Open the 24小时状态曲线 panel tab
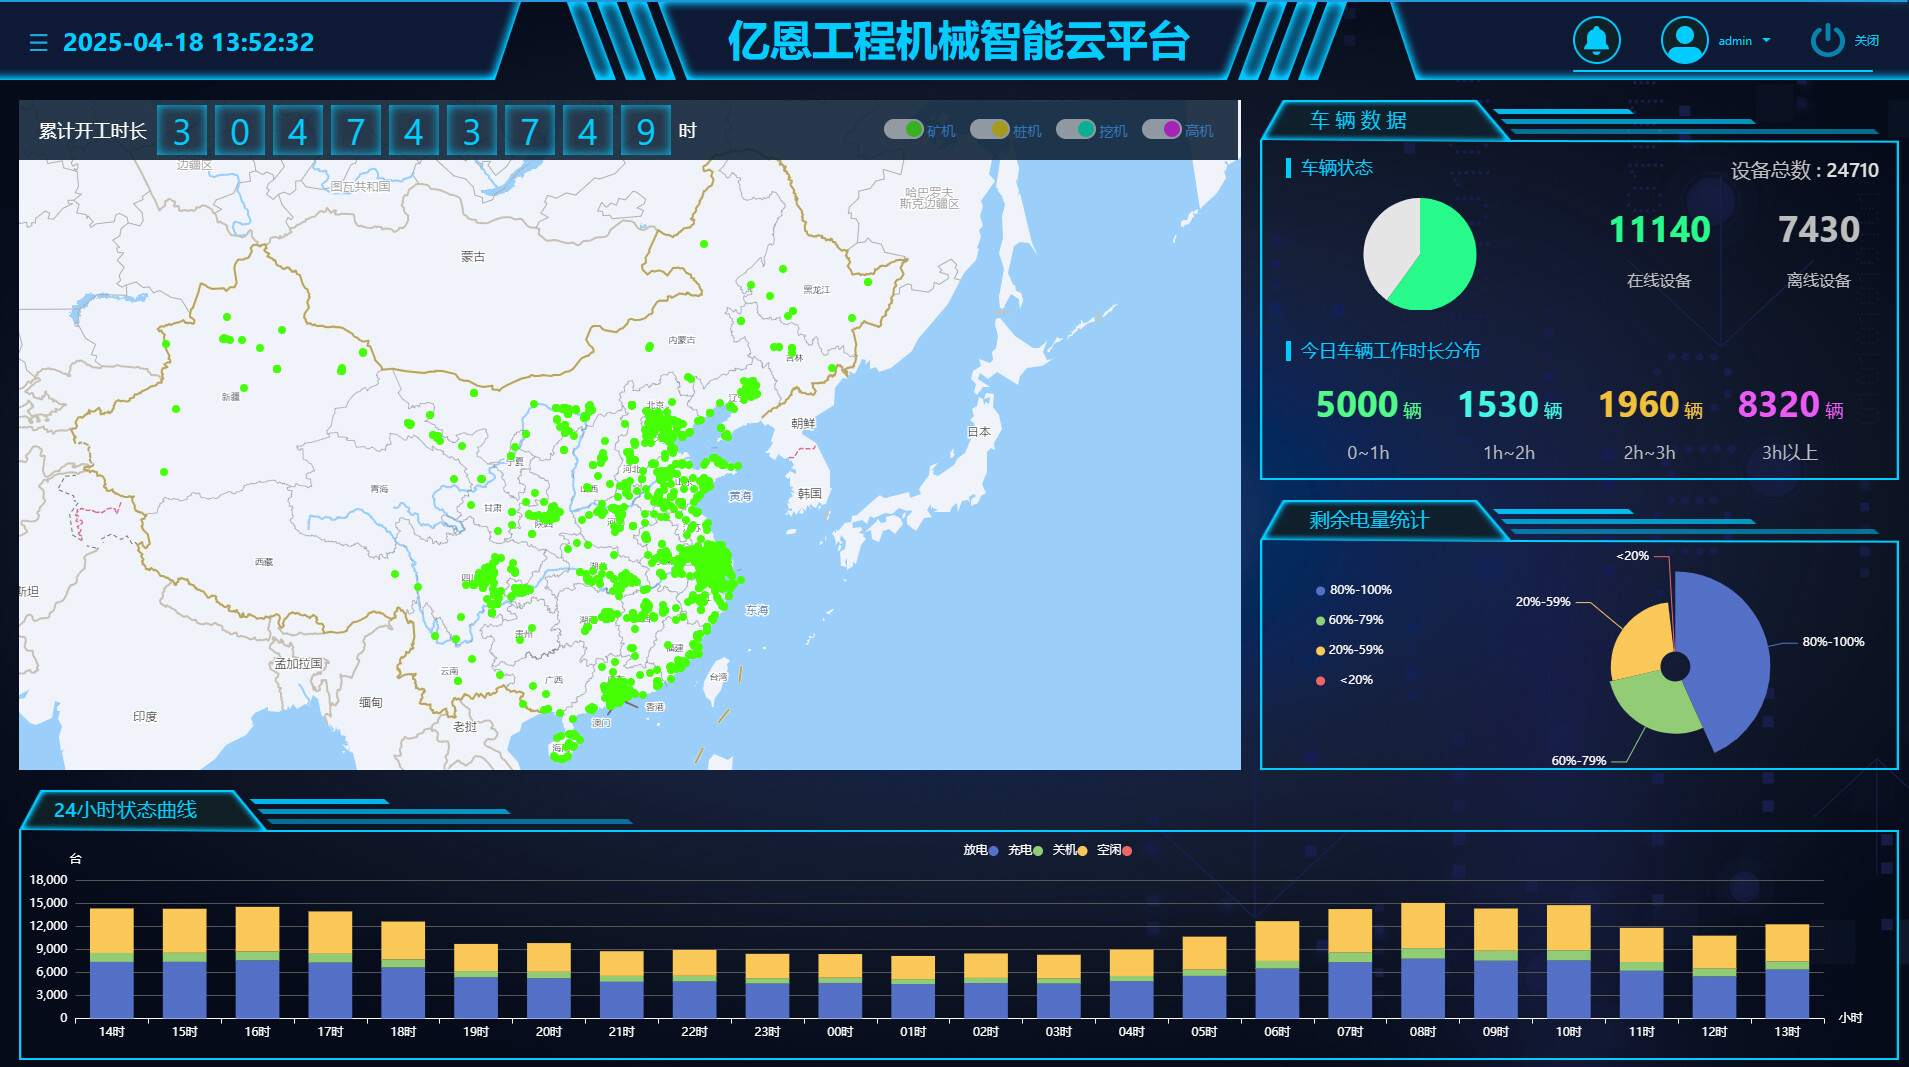Viewport: 1909px width, 1067px height. click(126, 810)
